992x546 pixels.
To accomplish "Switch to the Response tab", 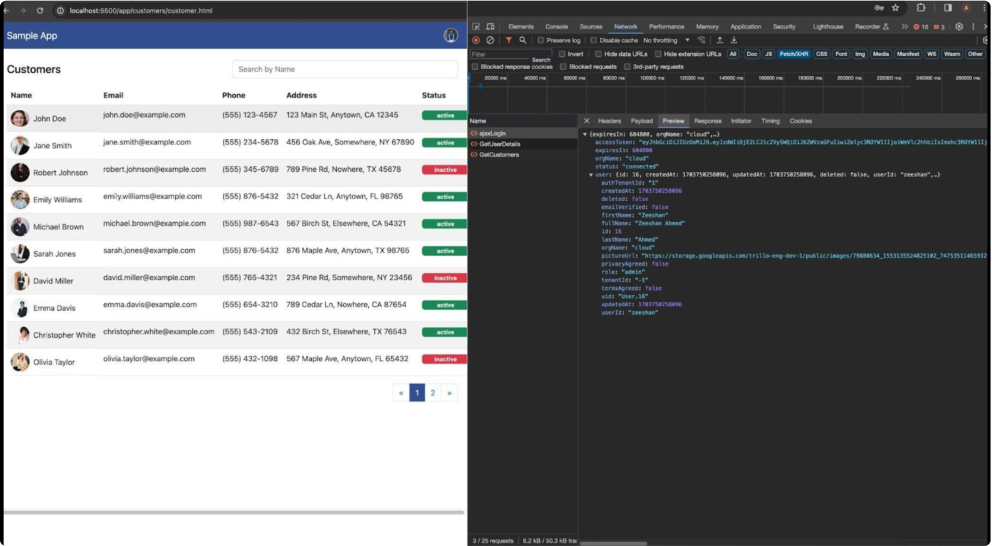I will (707, 121).
